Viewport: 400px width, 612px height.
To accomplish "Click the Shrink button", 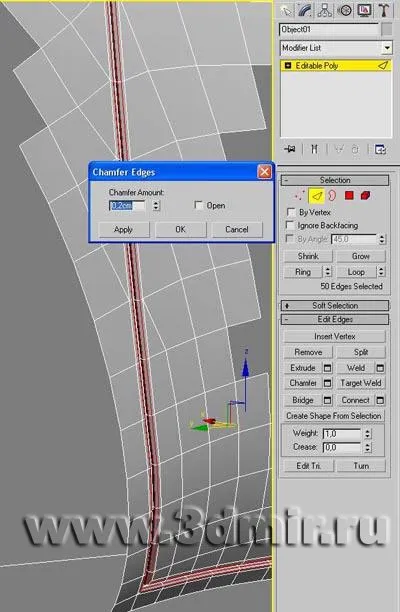I will pos(308,256).
